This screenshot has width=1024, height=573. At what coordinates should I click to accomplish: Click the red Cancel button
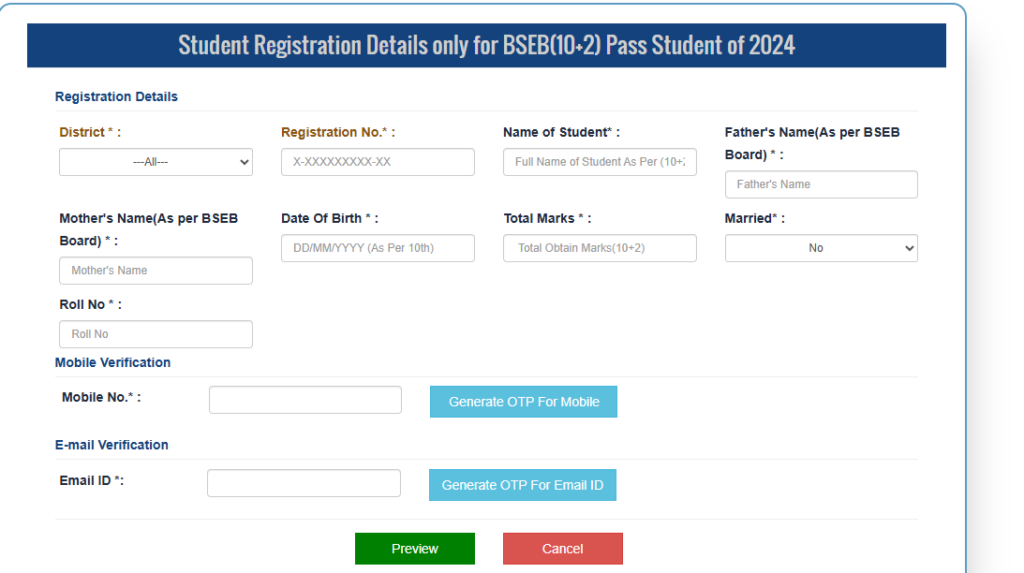[562, 549]
